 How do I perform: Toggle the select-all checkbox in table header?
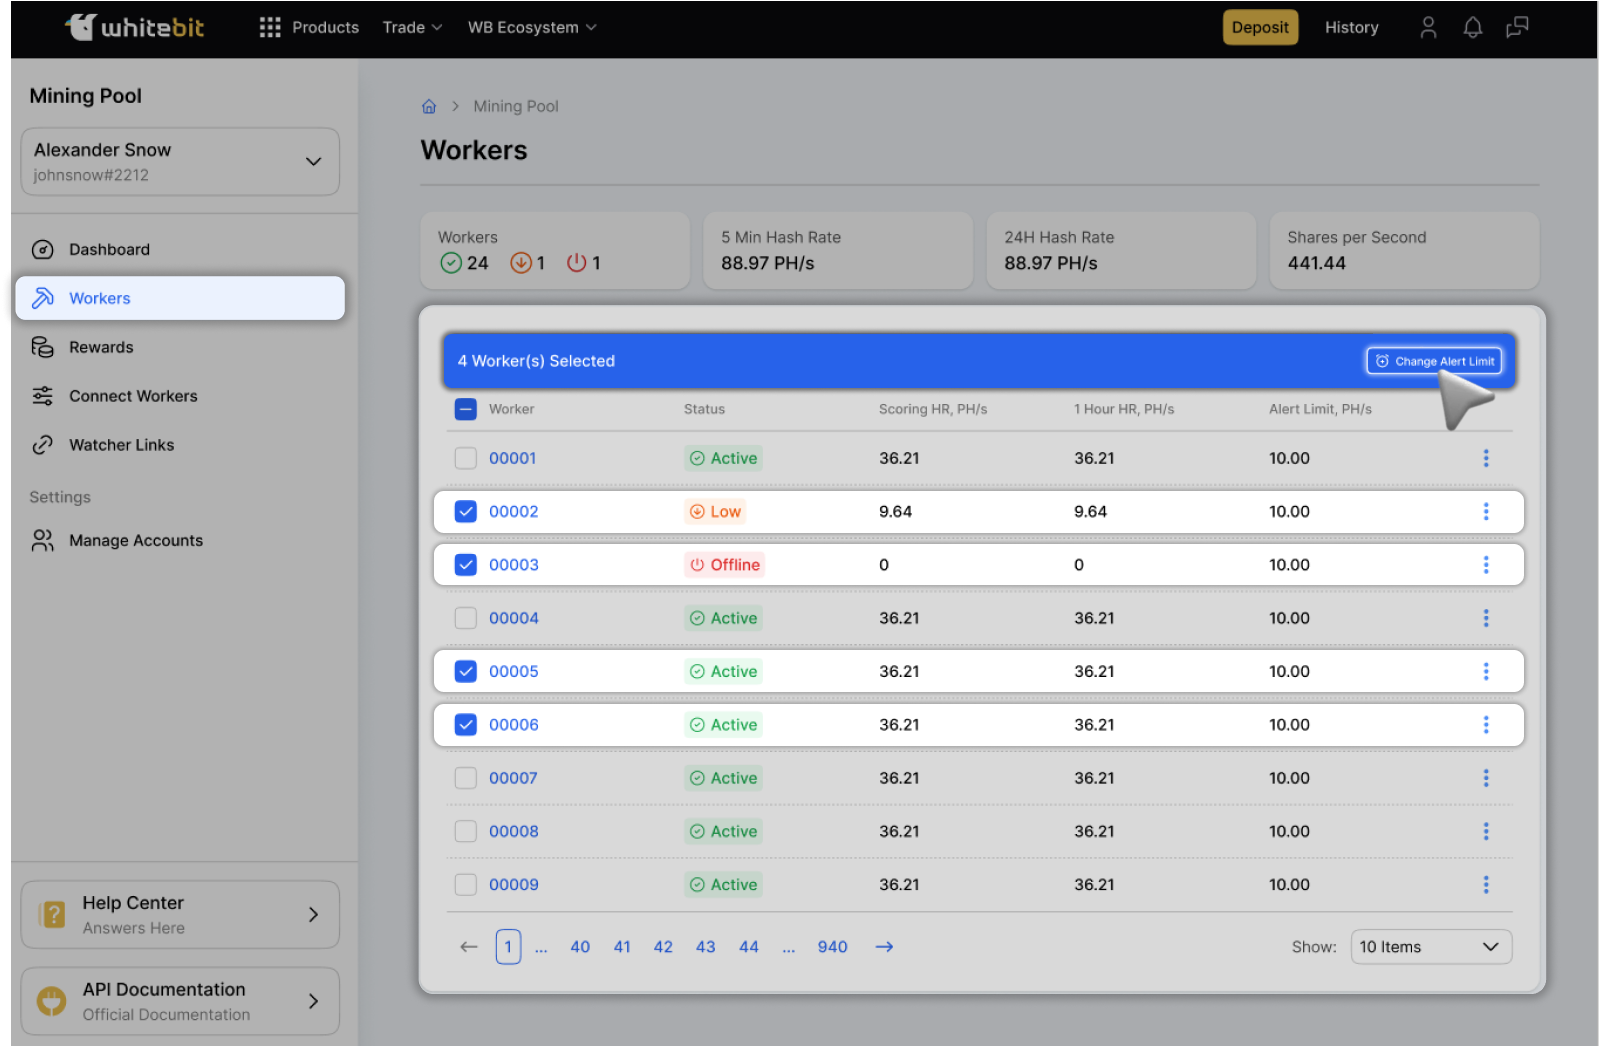pyautogui.click(x=466, y=409)
